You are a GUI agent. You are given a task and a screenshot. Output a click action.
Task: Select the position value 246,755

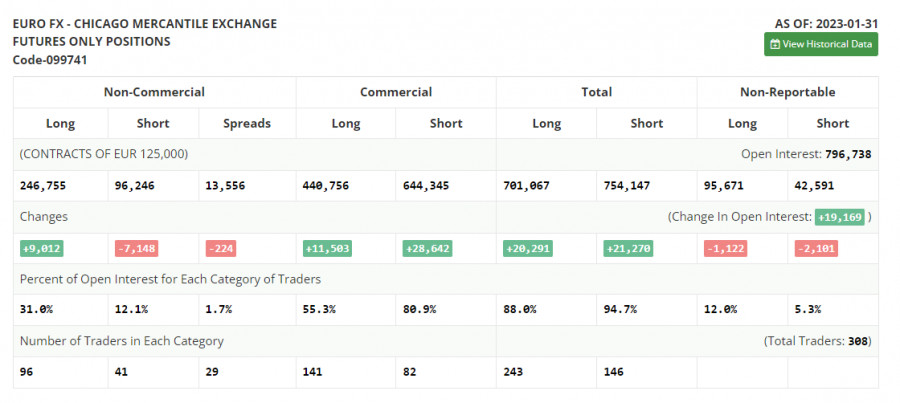(x=42, y=186)
